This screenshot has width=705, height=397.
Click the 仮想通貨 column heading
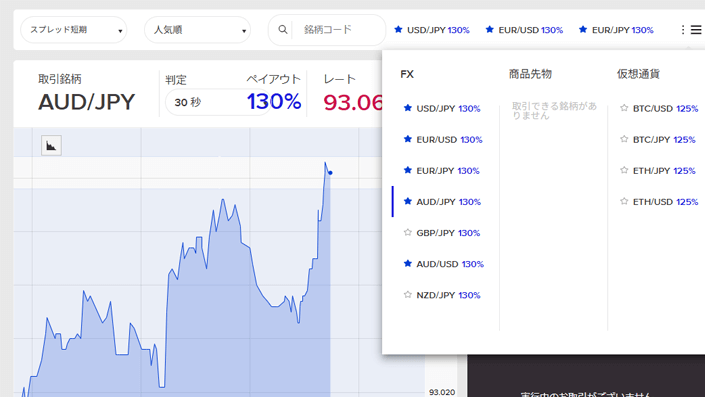pyautogui.click(x=638, y=74)
